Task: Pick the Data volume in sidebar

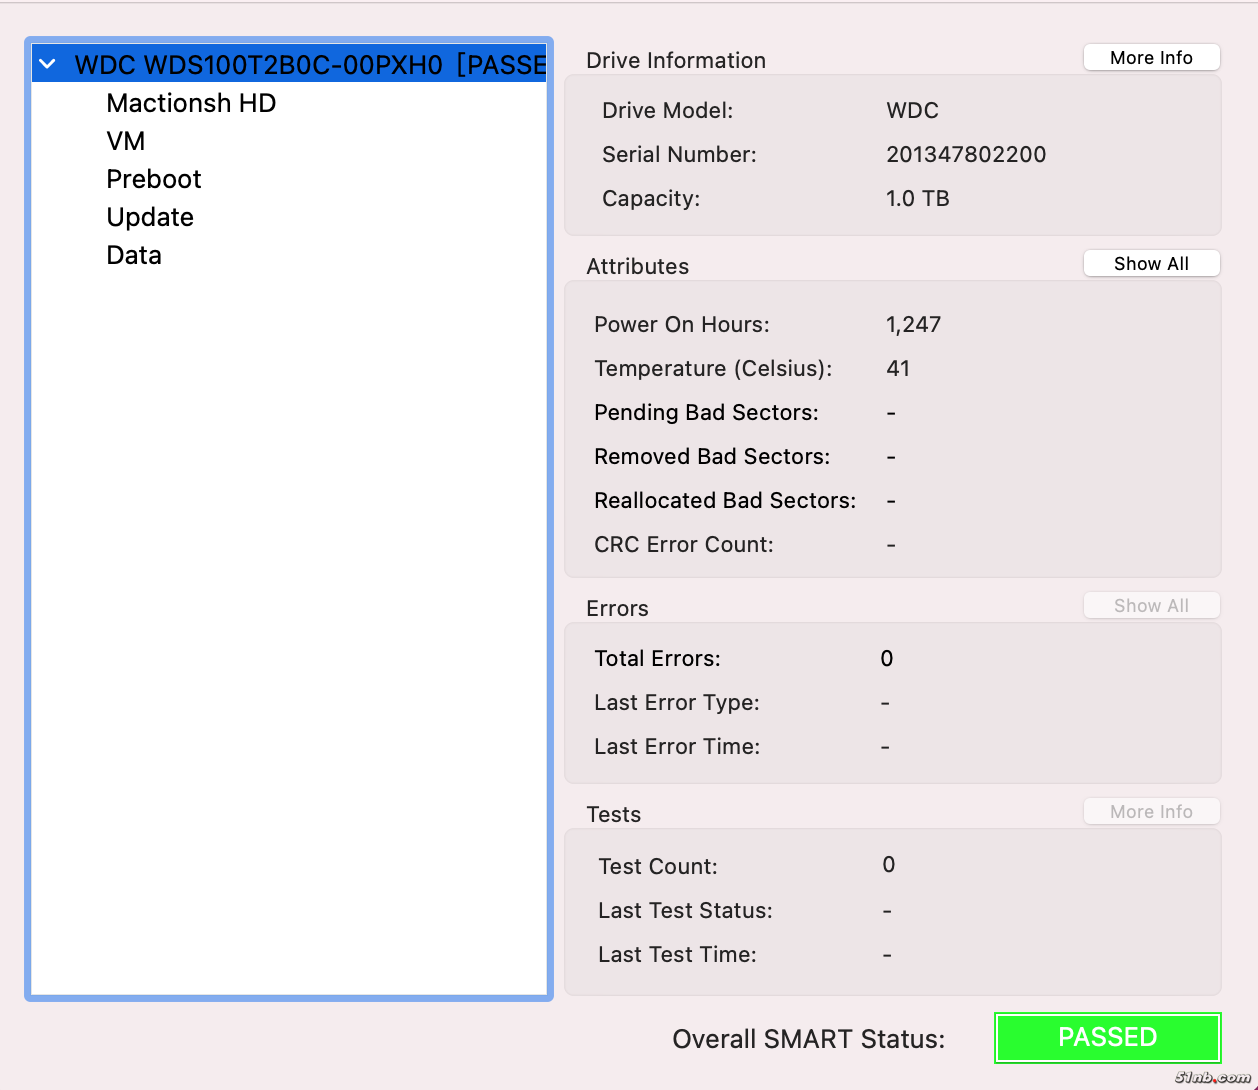Action: coord(134,255)
